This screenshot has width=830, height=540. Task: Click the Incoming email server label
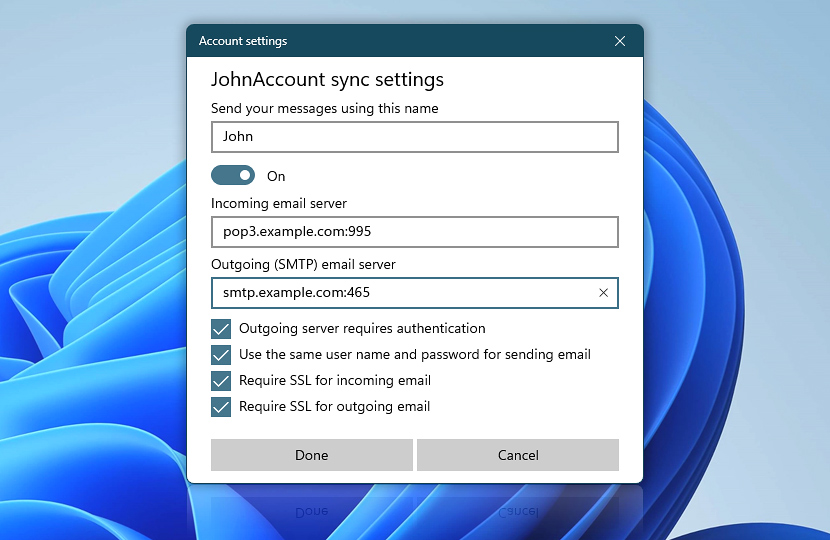tap(279, 203)
